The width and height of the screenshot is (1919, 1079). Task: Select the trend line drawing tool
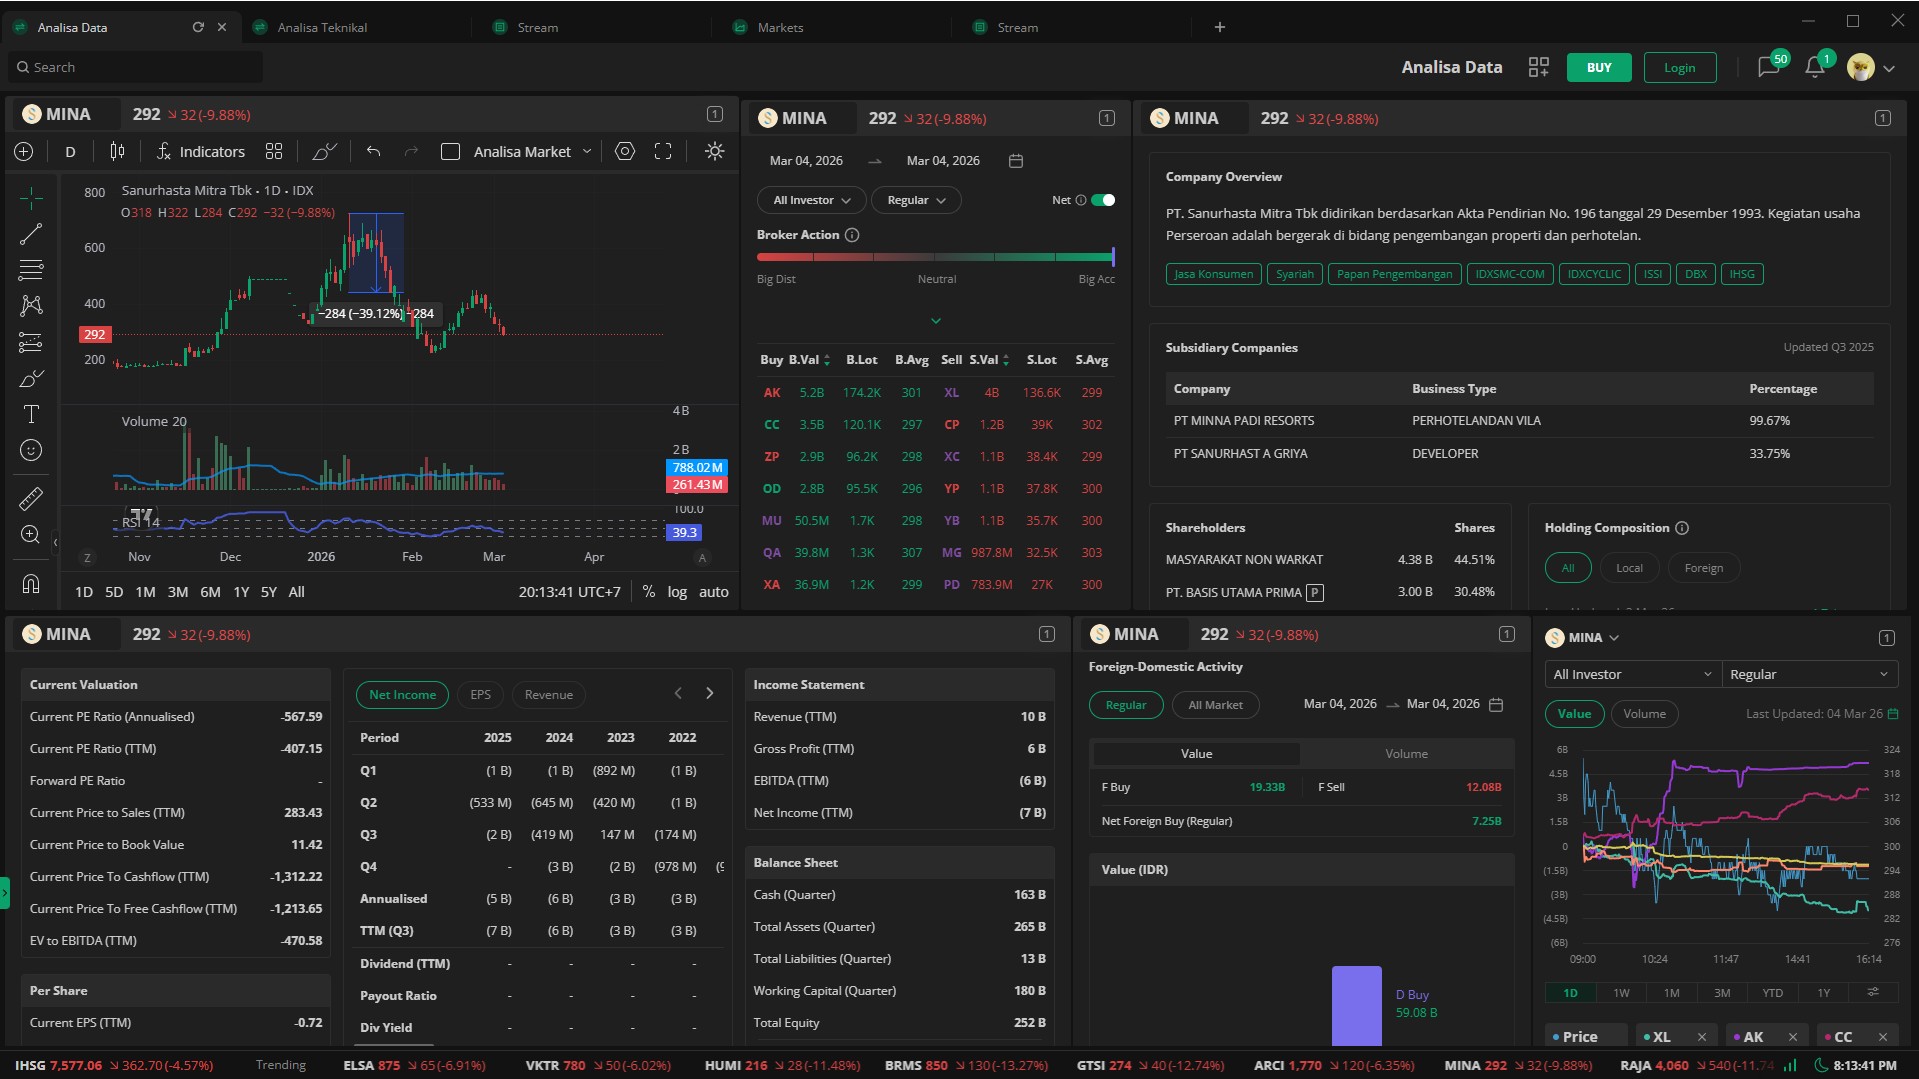(31, 234)
